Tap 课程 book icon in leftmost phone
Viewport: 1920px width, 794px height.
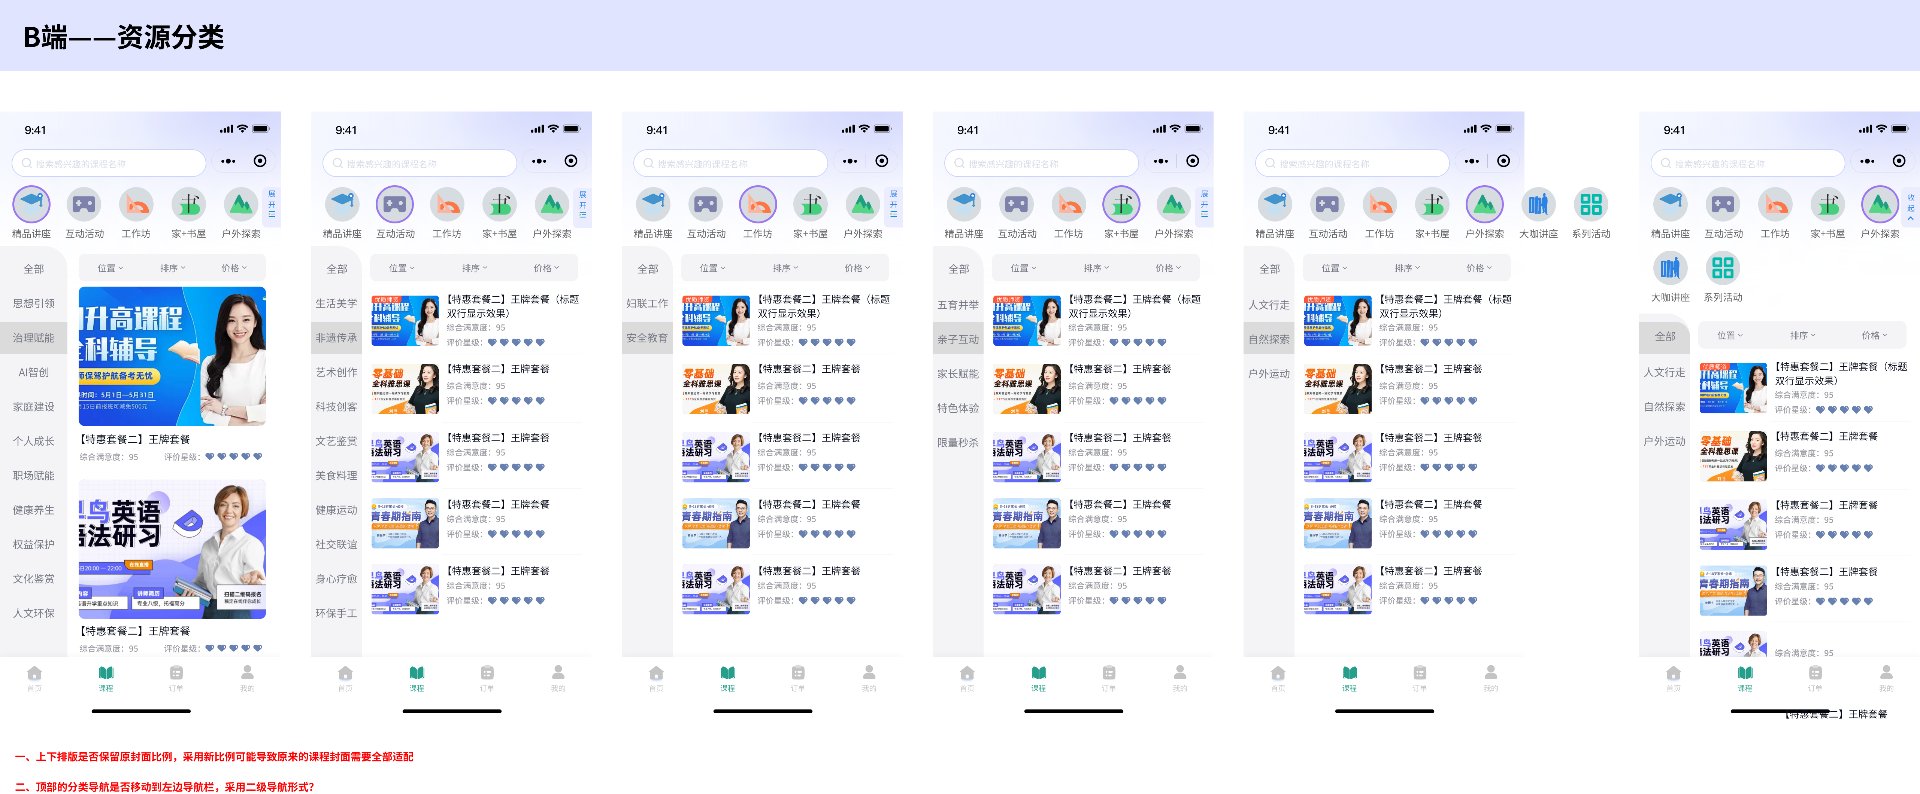(x=106, y=674)
